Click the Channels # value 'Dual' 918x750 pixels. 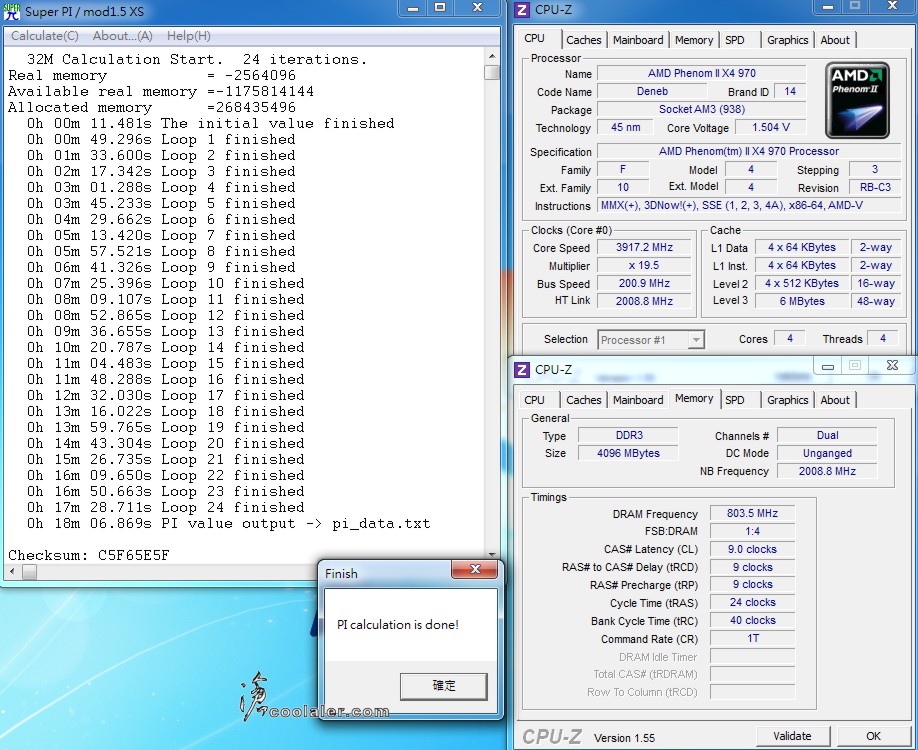pos(827,436)
